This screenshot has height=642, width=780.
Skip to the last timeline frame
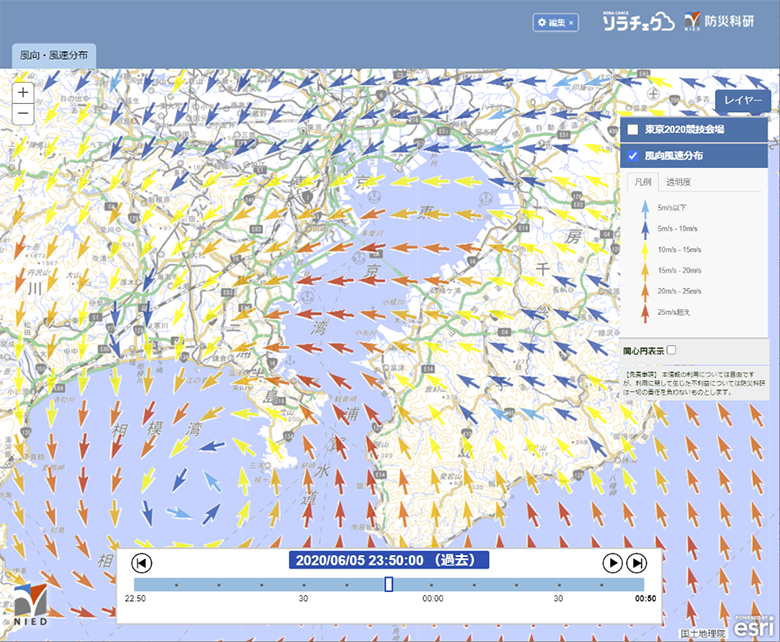pos(636,562)
